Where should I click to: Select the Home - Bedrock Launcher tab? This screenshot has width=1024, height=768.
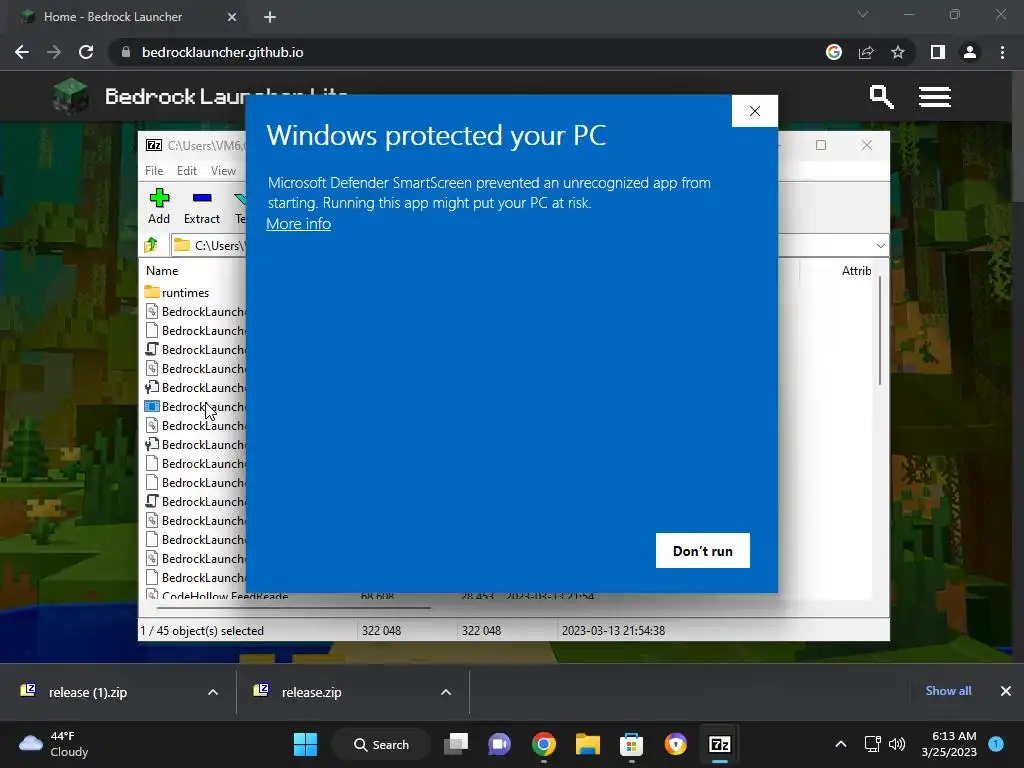coord(112,17)
